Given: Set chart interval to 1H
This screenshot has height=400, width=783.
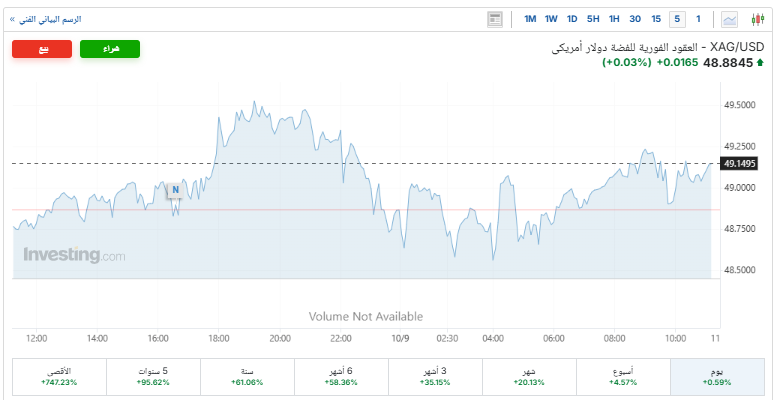Looking at the screenshot, I should pos(614,19).
